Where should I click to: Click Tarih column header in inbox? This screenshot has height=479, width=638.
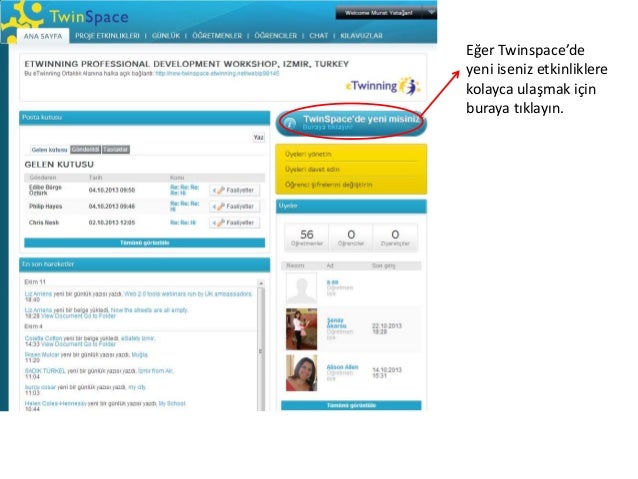[95, 178]
